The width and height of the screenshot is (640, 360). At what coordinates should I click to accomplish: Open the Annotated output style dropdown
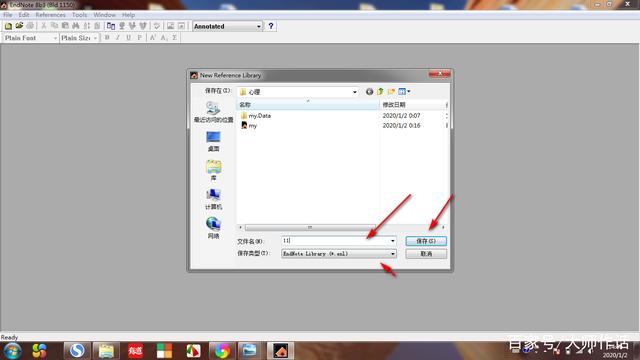[x=227, y=26]
